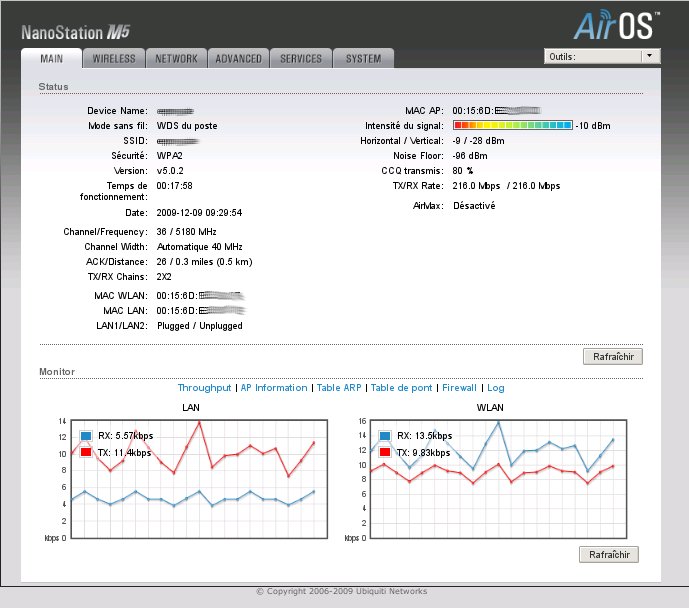Click the MAC AP address value

[x=497, y=111]
